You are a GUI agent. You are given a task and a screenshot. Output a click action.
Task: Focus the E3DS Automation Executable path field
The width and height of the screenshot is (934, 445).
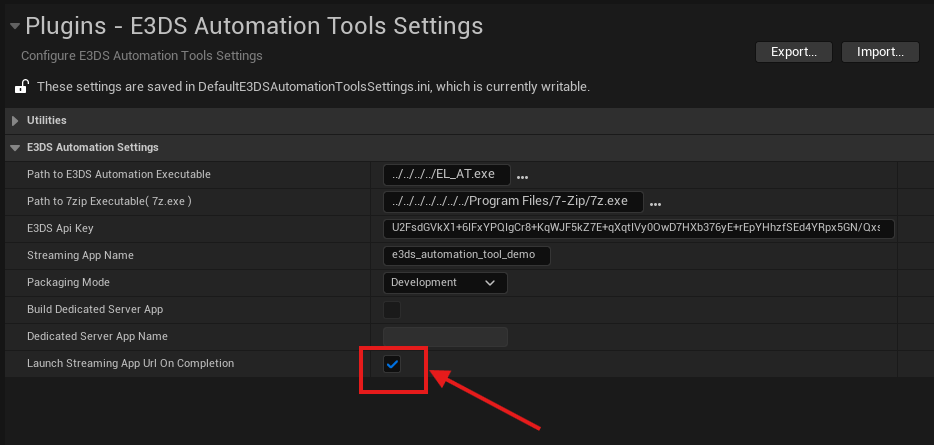(x=446, y=175)
